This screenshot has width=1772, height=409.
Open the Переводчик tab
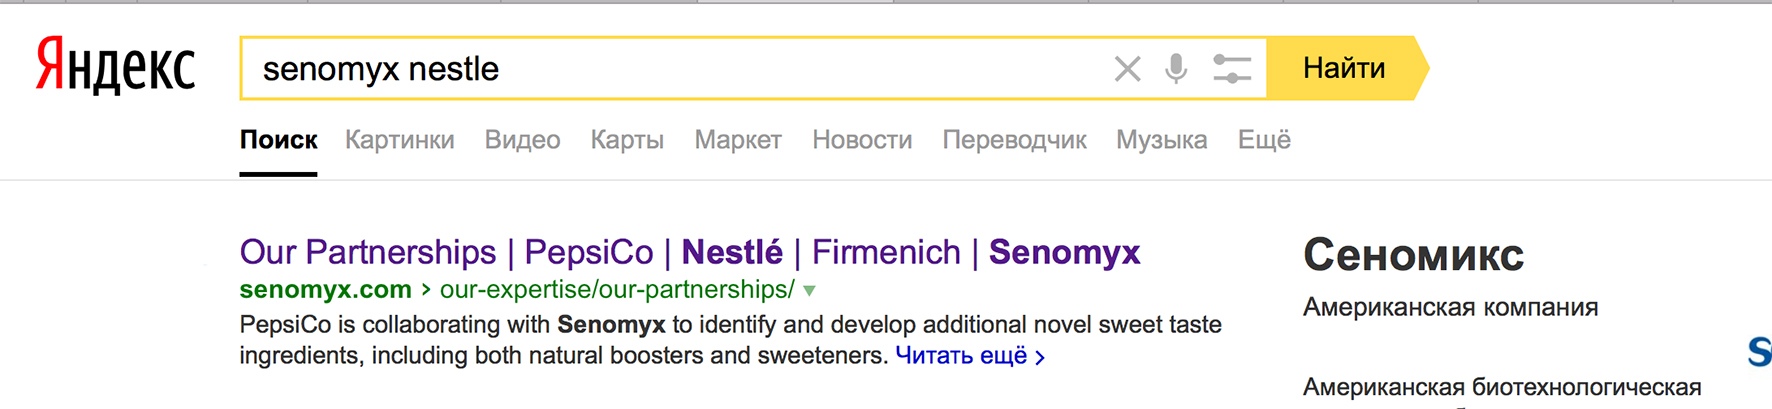1014,140
